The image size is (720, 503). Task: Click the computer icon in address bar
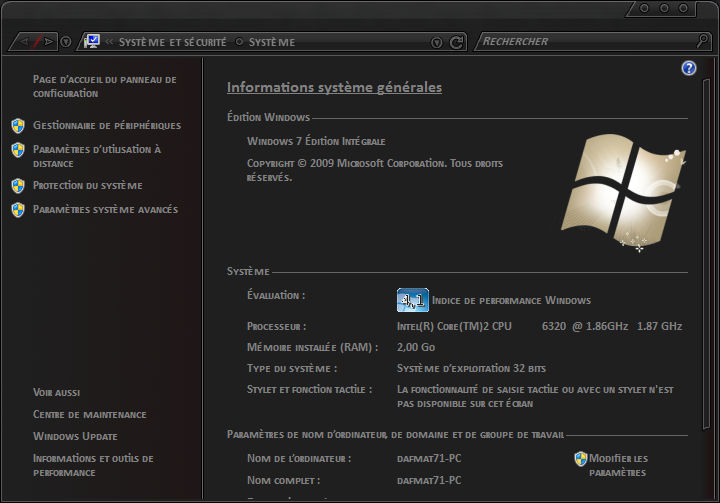92,41
